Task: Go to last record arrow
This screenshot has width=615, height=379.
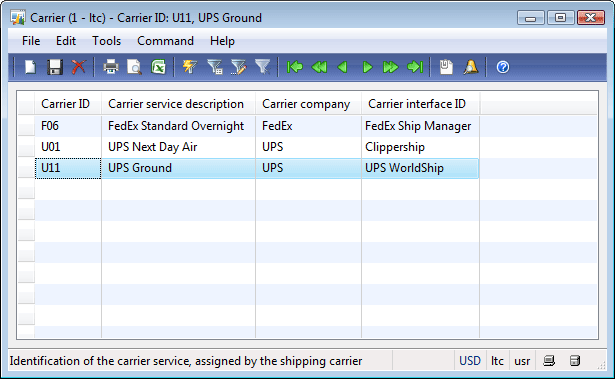Action: [x=415, y=67]
